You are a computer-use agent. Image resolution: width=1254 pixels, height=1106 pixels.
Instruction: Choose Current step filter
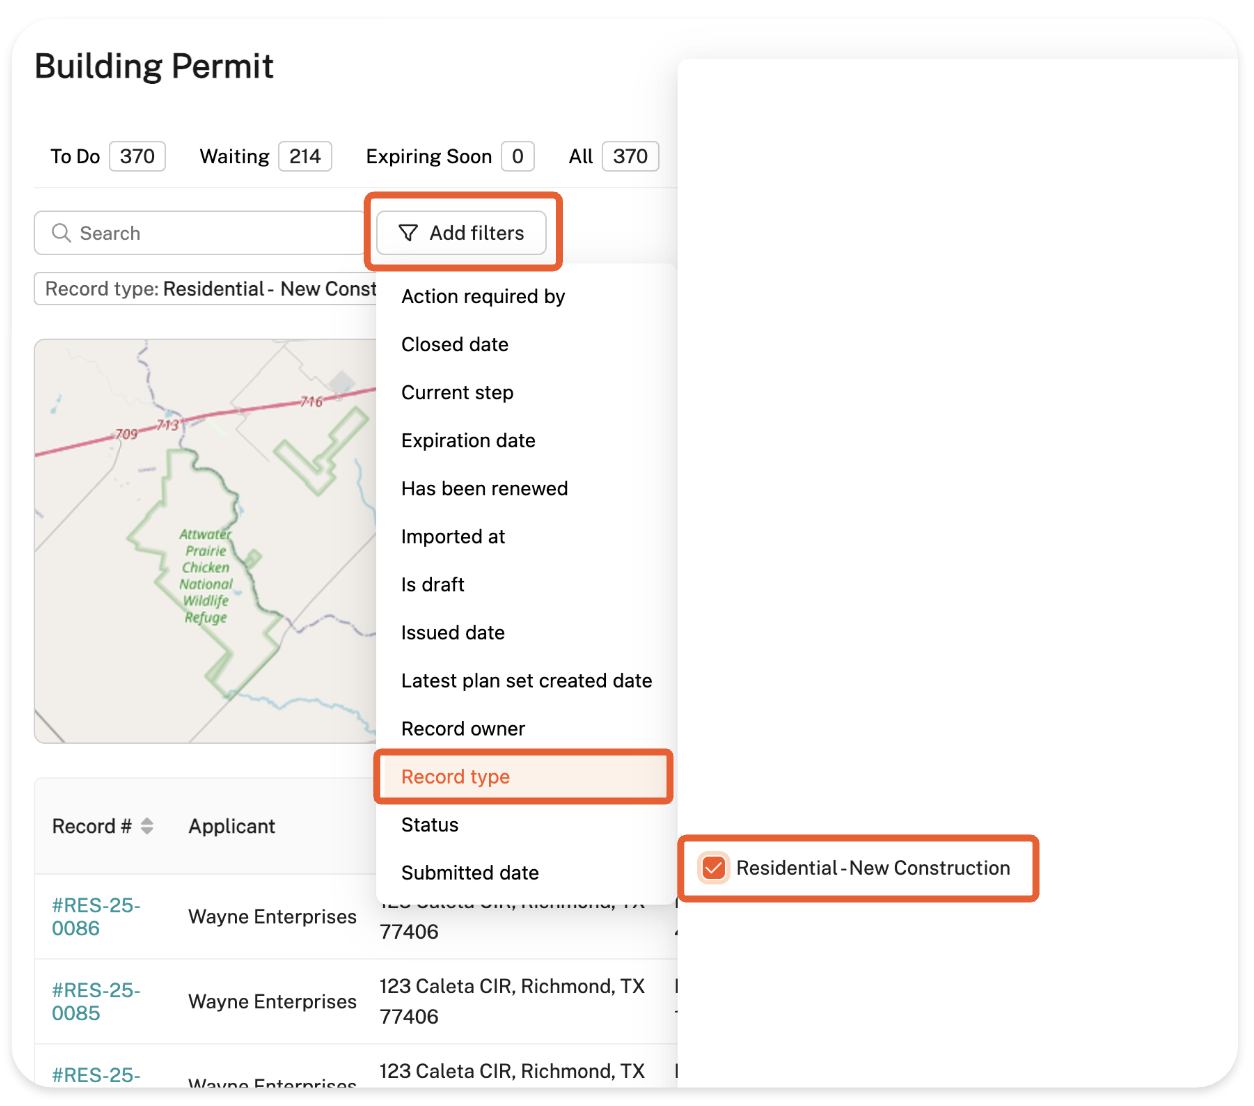click(x=457, y=393)
